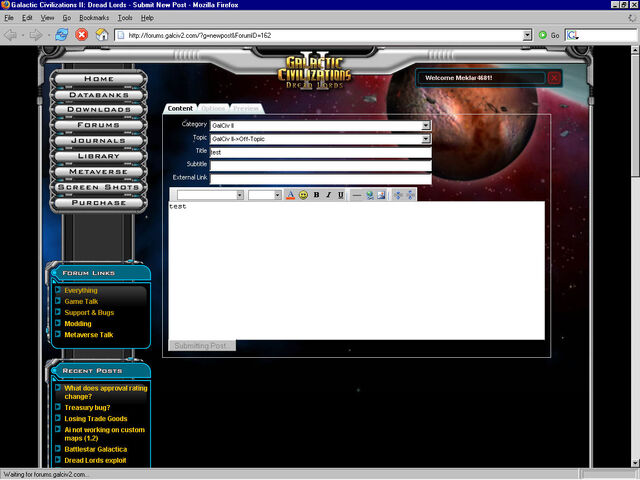640x480 pixels.
Task: Click the Home navigation button
Action: coord(98,79)
